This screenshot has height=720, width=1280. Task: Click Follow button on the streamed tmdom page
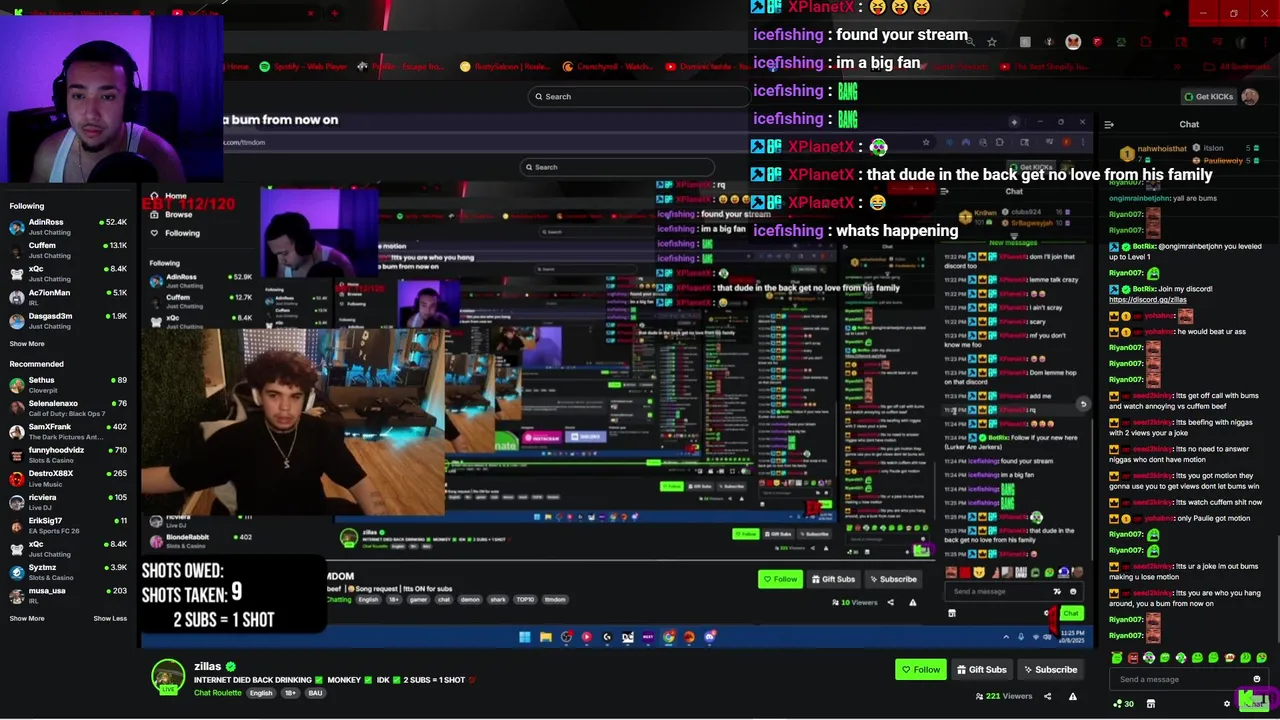780,579
